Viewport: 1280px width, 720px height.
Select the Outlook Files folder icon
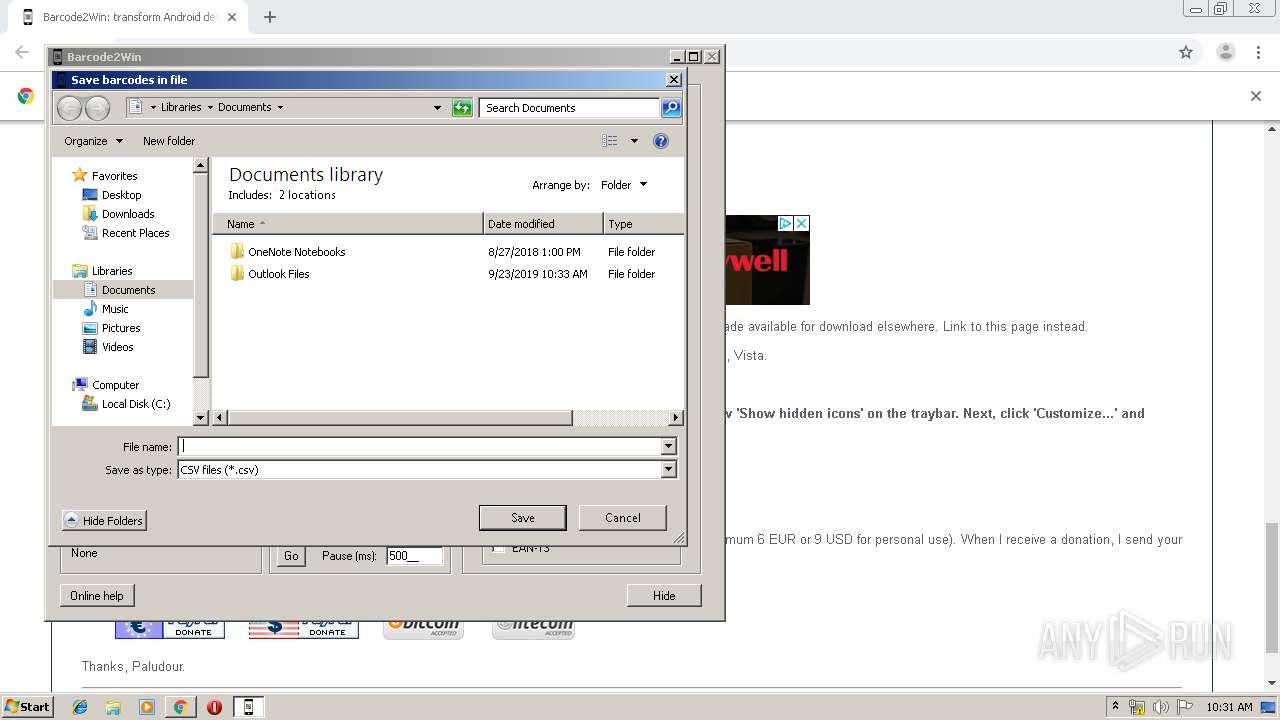tap(237, 274)
